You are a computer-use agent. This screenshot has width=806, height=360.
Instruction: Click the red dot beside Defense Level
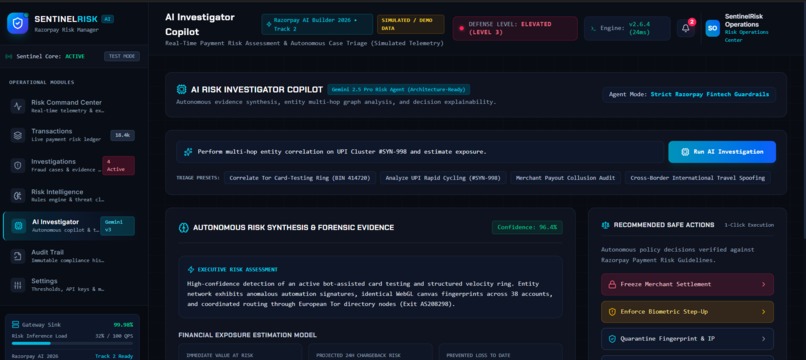[x=461, y=28]
